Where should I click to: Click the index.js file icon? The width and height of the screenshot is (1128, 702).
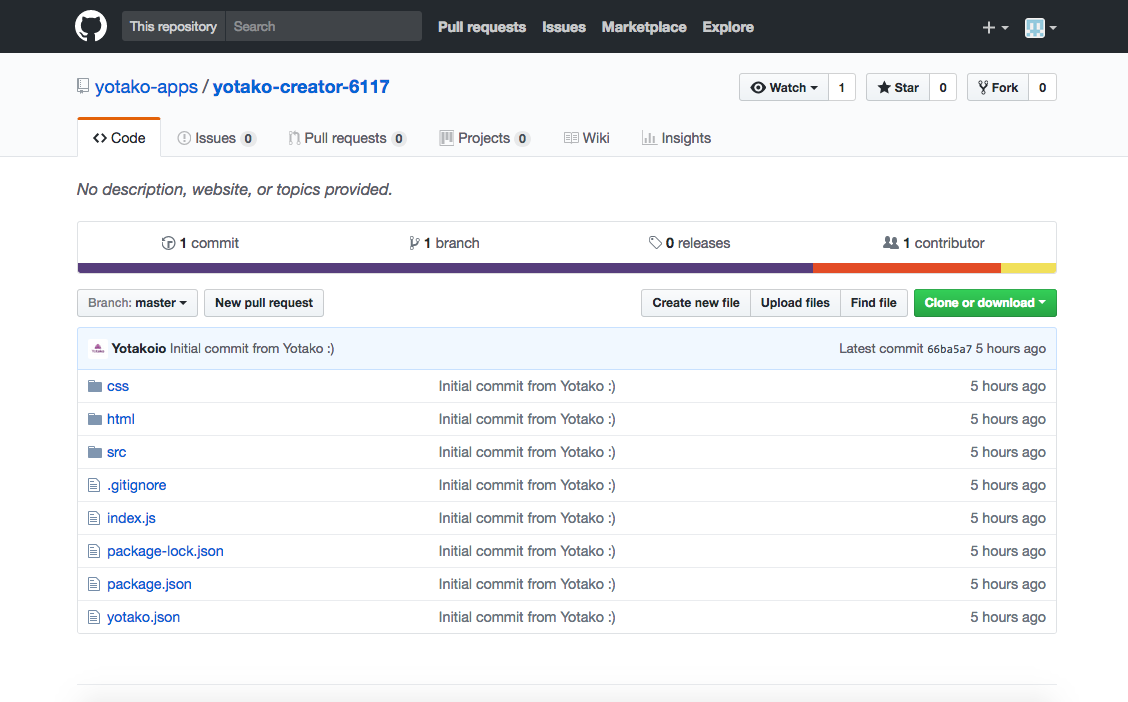[x=94, y=519]
